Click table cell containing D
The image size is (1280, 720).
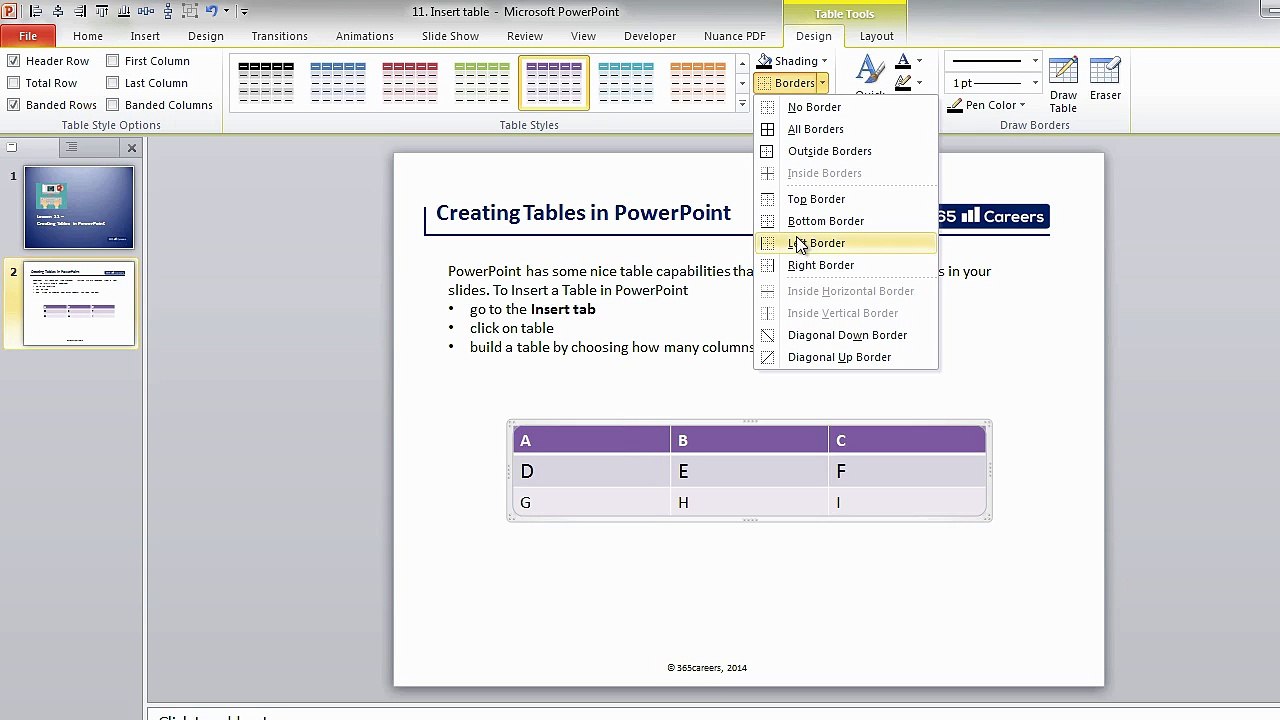click(592, 471)
